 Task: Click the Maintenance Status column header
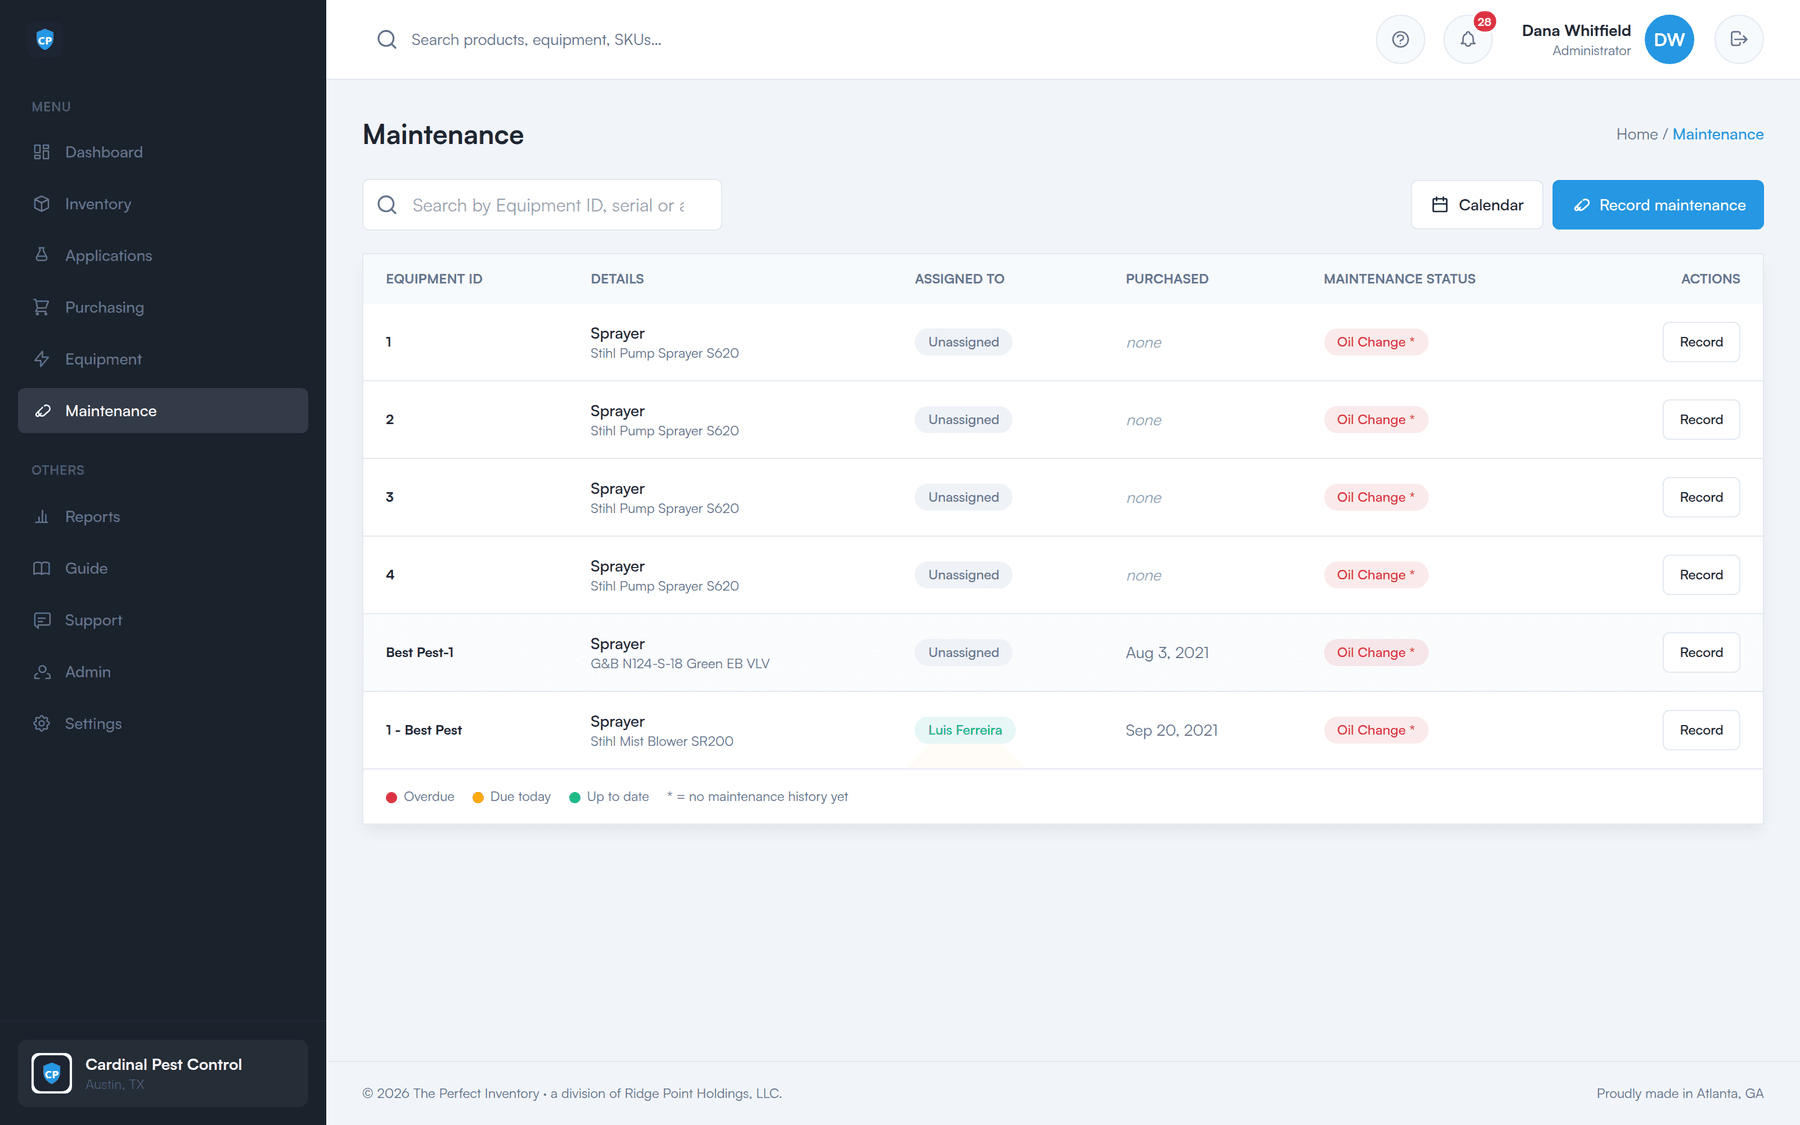click(1399, 279)
